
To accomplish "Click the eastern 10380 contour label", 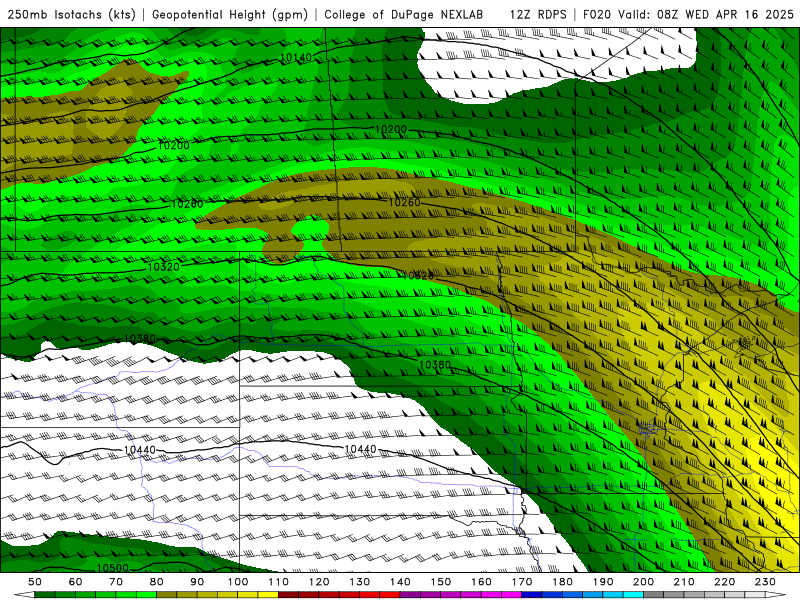I will [435, 365].
